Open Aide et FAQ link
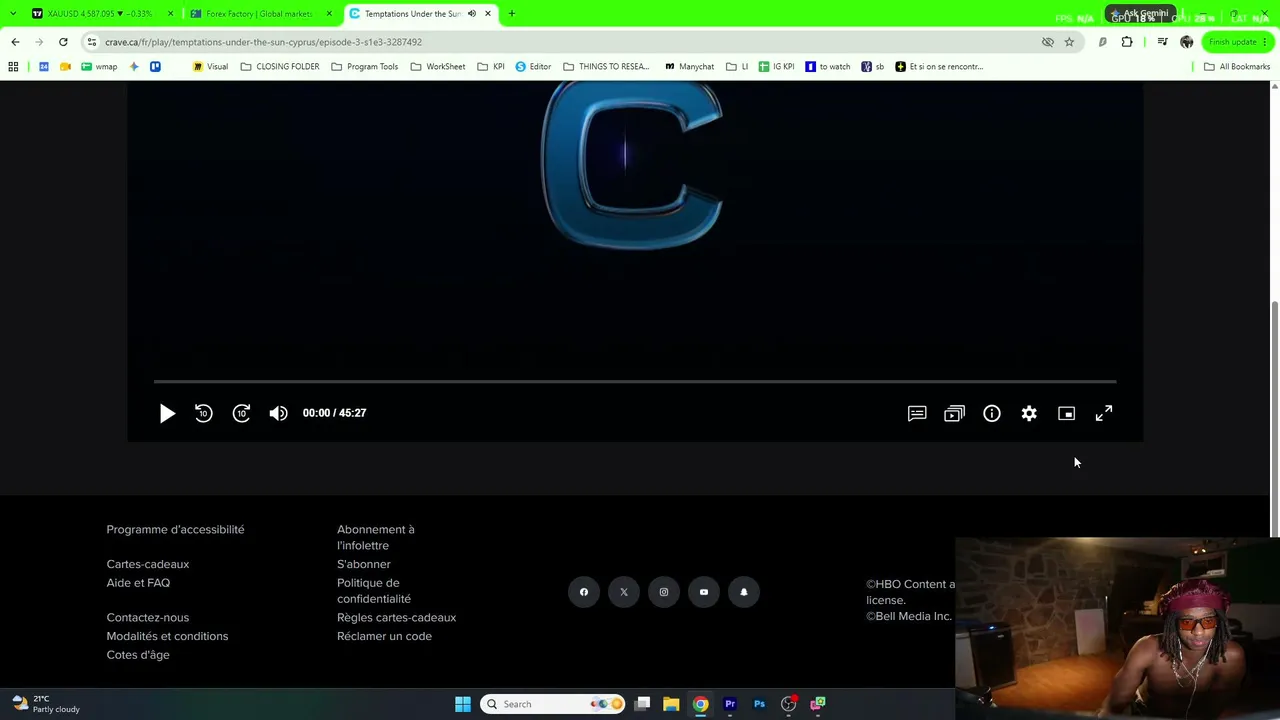 138,583
